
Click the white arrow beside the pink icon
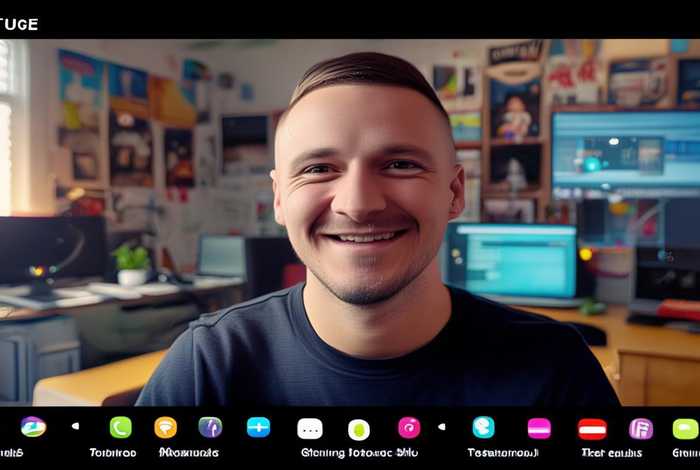pyautogui.click(x=441, y=426)
